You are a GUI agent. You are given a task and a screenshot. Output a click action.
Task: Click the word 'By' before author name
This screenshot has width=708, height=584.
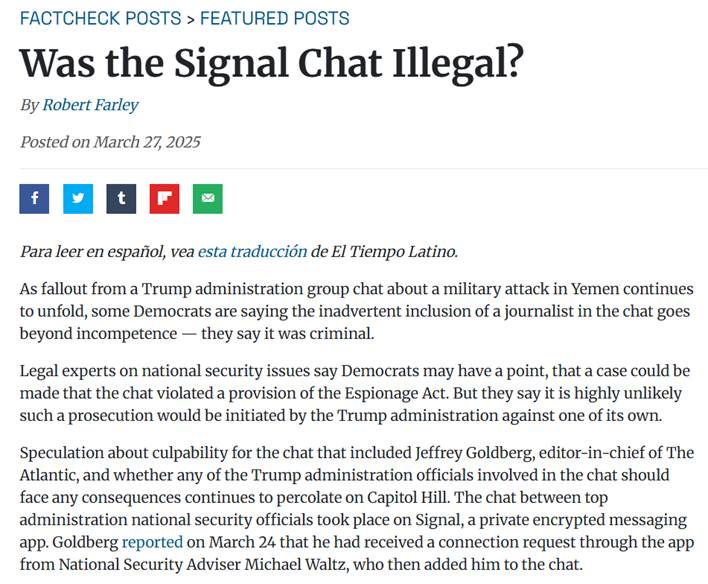(29, 105)
